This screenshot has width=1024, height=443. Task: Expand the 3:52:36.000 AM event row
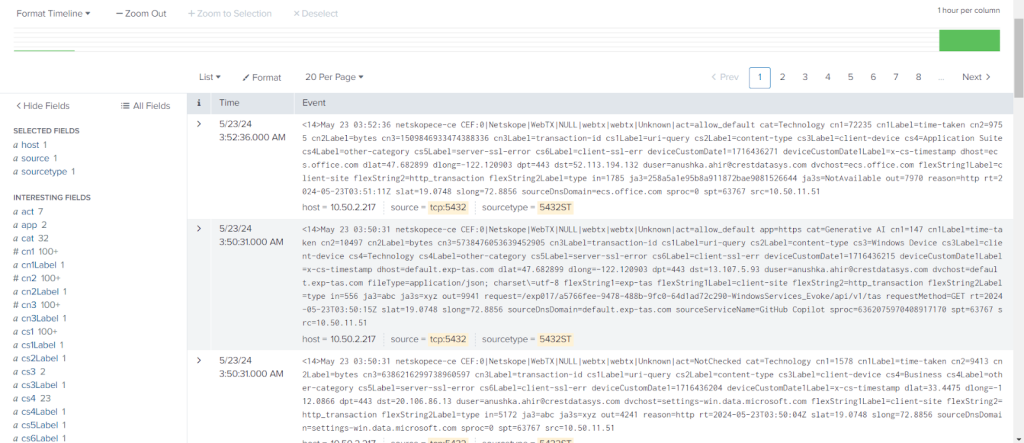(199, 123)
